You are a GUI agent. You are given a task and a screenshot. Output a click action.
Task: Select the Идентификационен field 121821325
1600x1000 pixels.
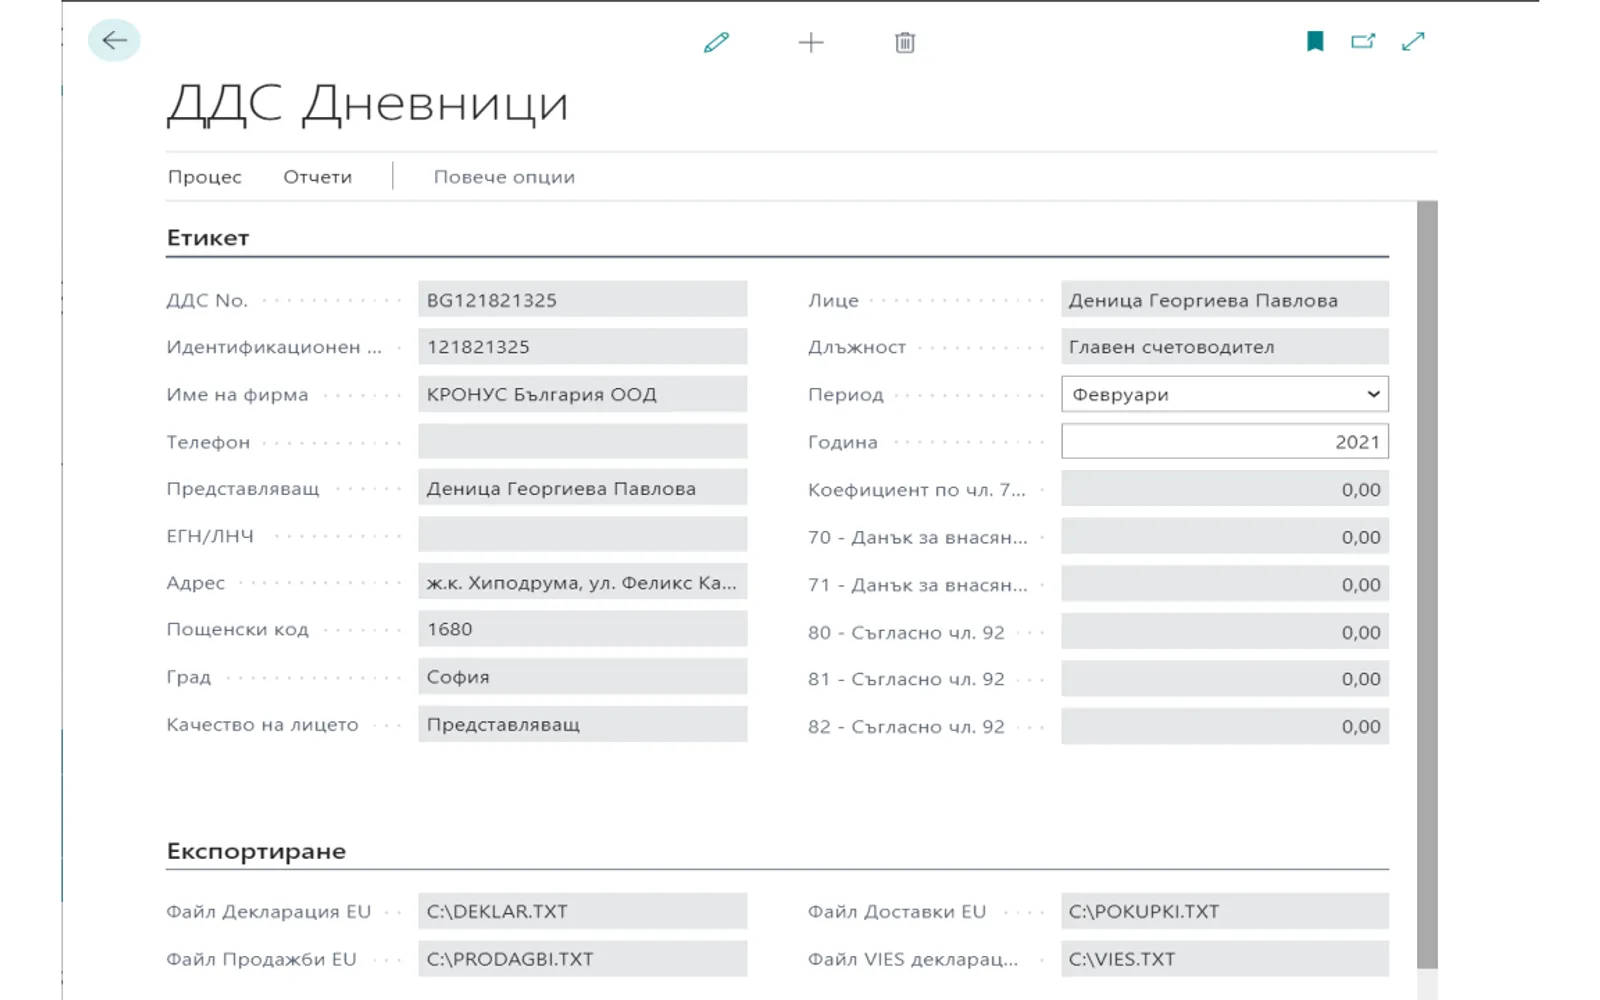(582, 347)
